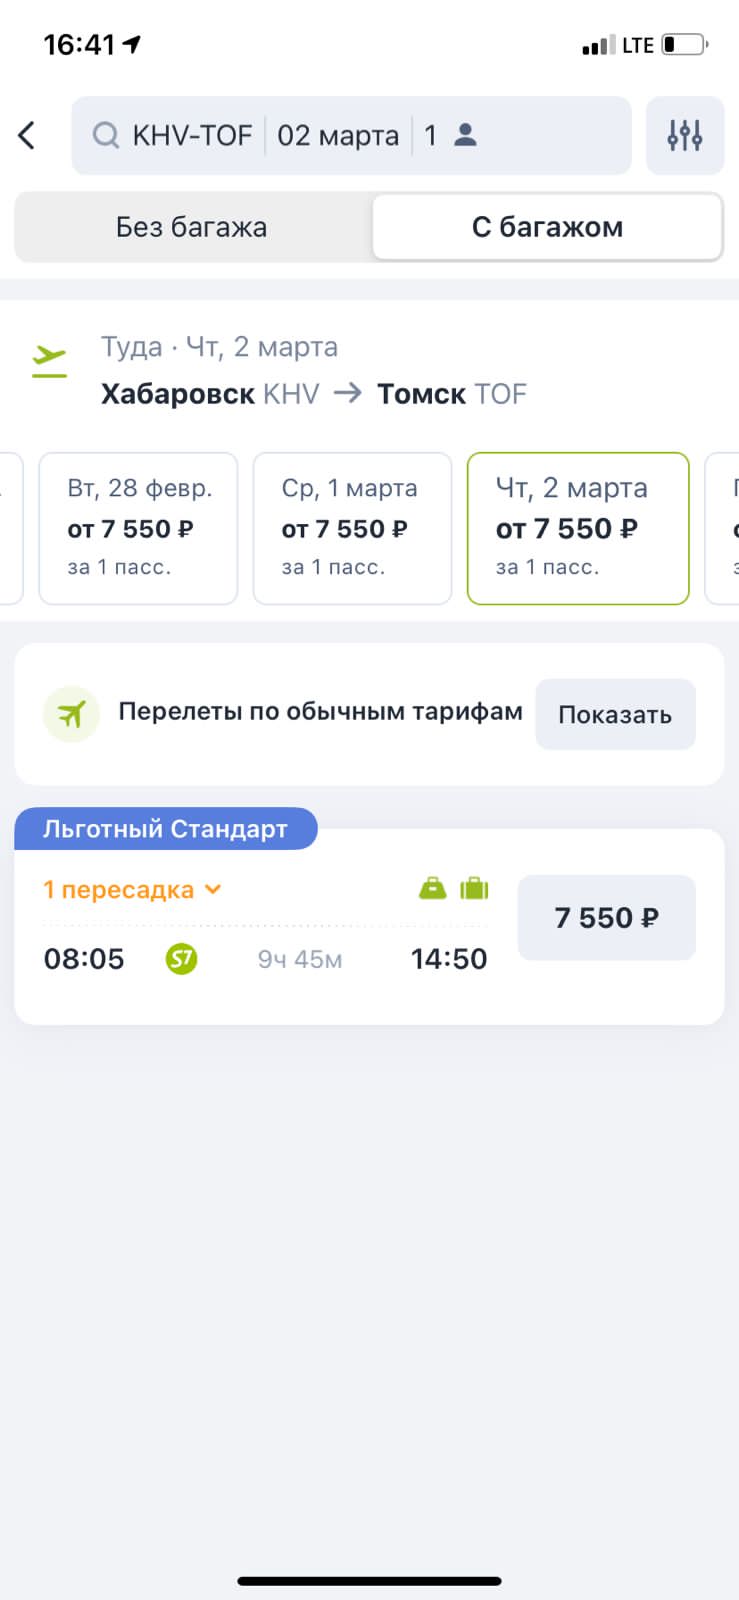Open the filter sliders icon
The image size is (739, 1600).
685,135
